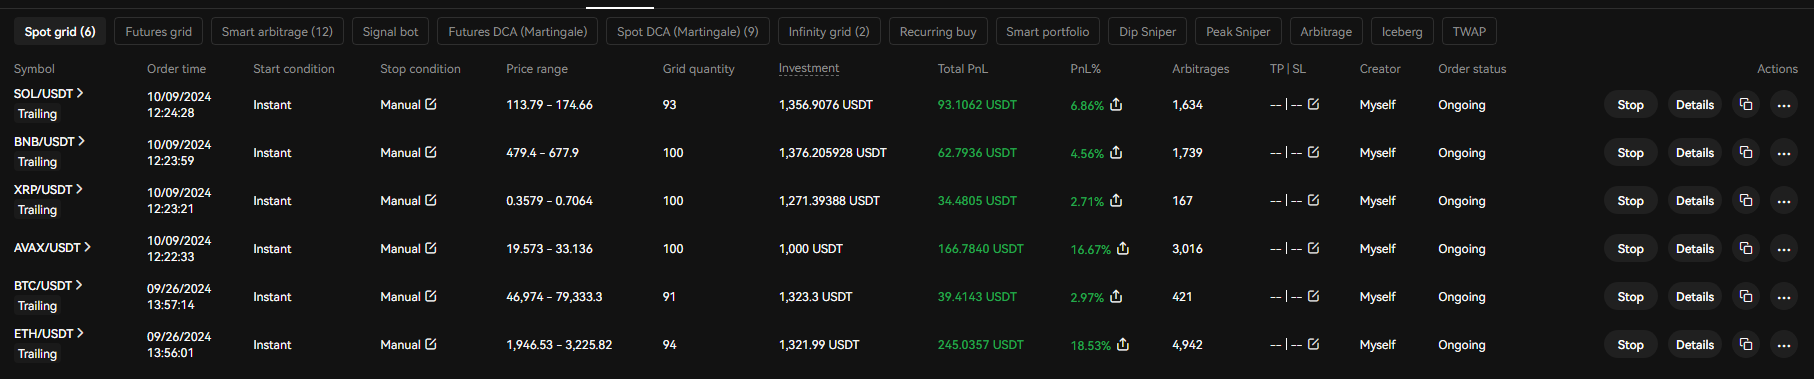Edit TP/SL for ETH/USDT grid

(1313, 344)
